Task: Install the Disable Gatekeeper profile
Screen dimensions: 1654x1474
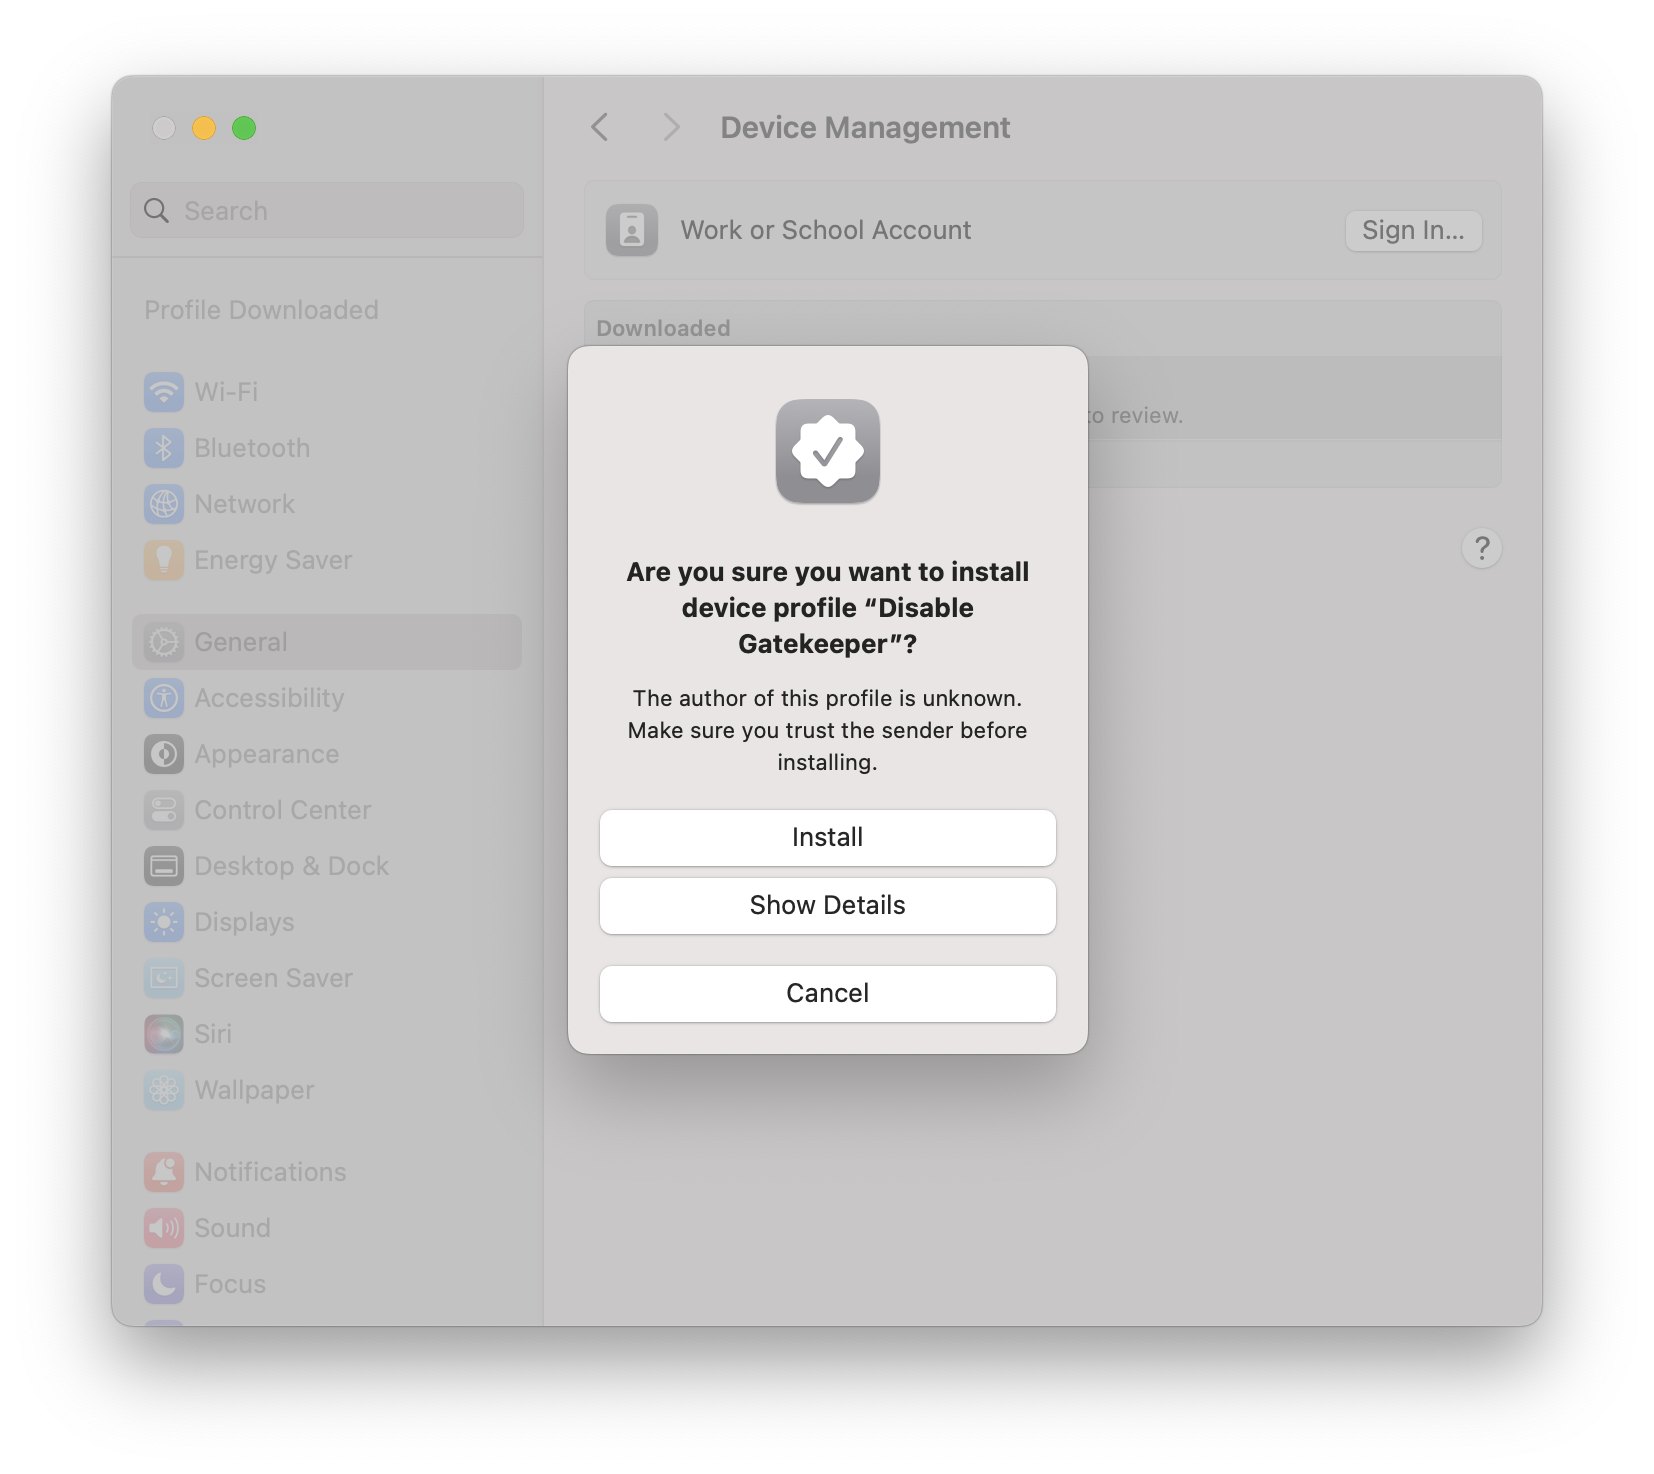Action: (x=827, y=837)
